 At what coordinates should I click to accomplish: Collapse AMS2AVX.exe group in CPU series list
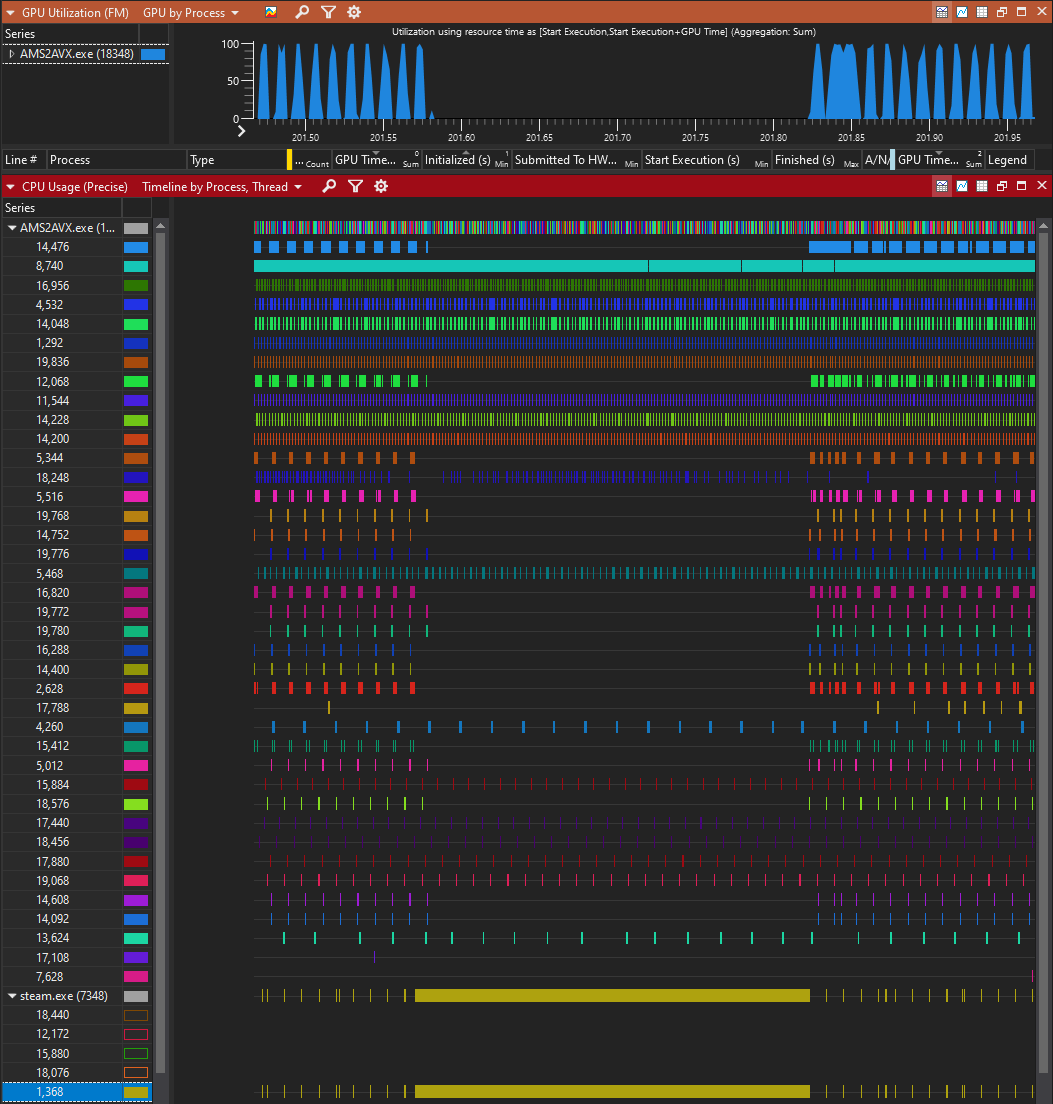click(12, 228)
